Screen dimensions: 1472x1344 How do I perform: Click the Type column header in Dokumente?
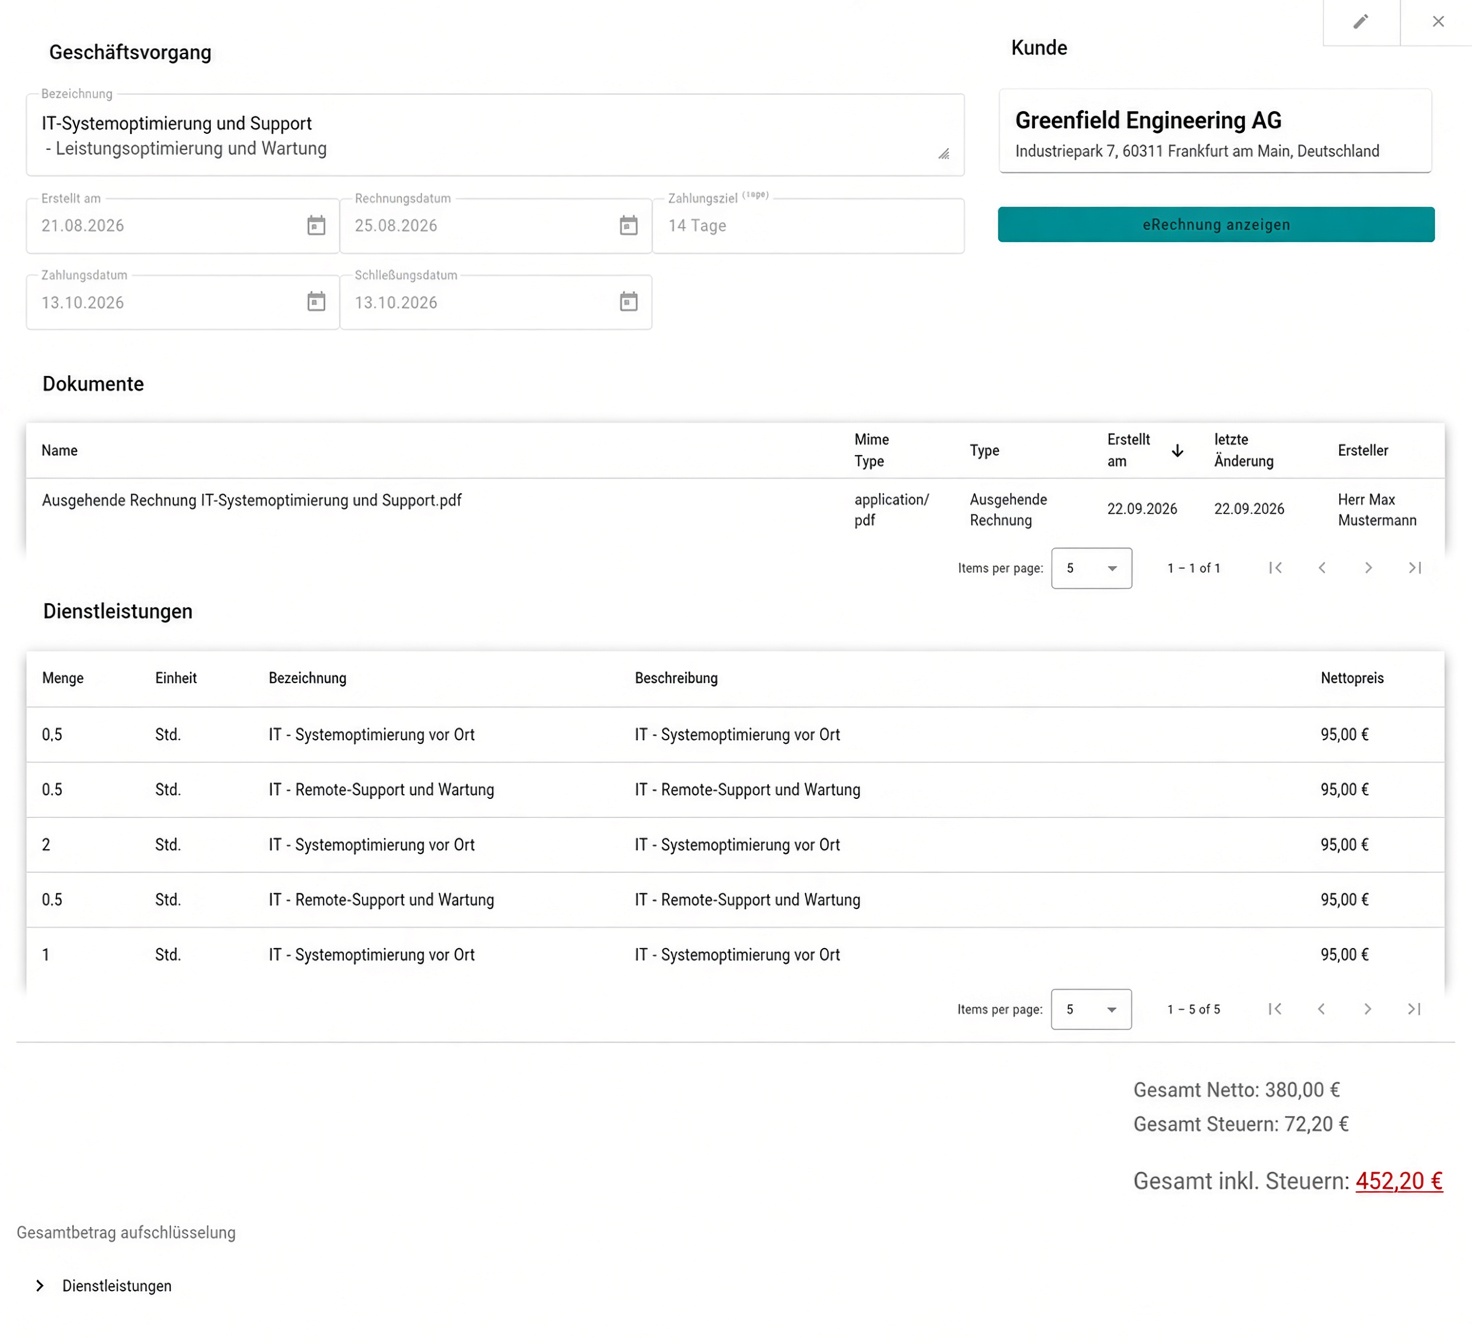(985, 451)
